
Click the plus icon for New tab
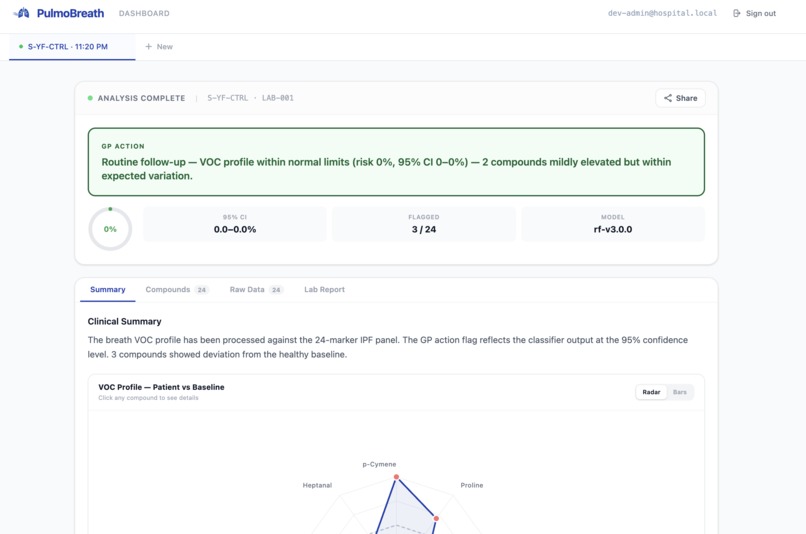click(149, 46)
